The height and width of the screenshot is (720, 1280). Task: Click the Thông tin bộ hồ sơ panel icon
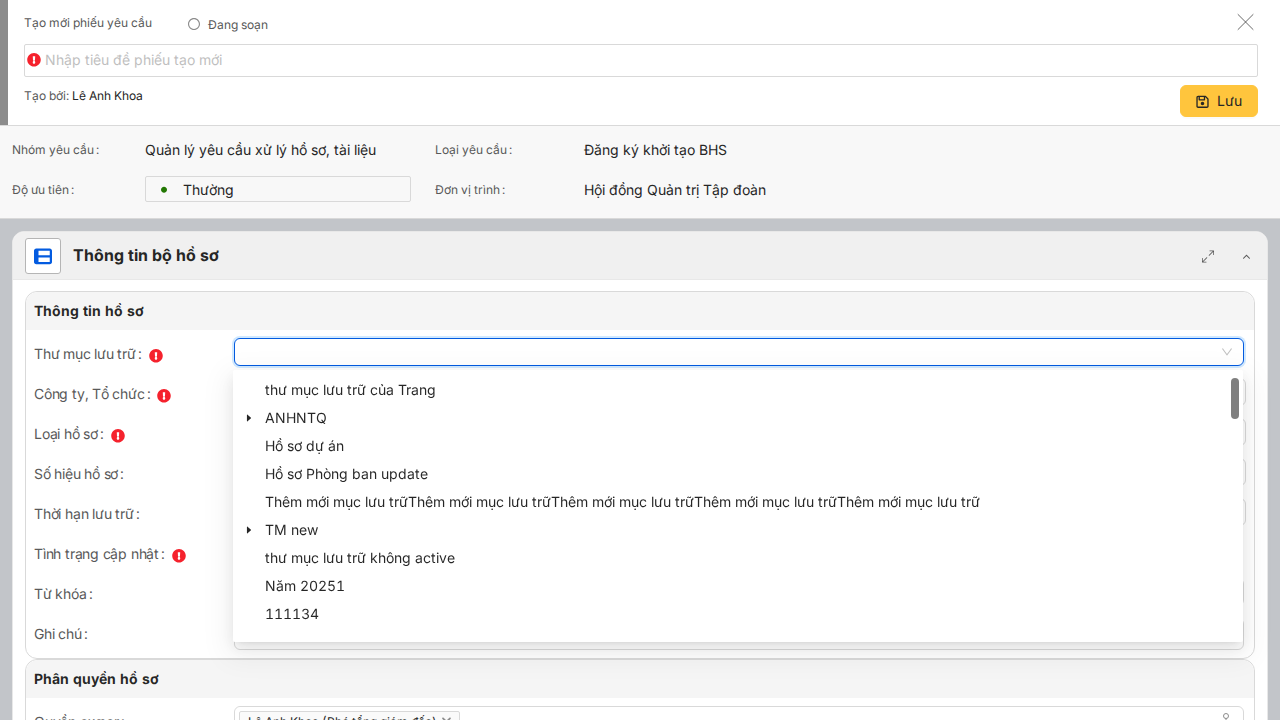(43, 256)
